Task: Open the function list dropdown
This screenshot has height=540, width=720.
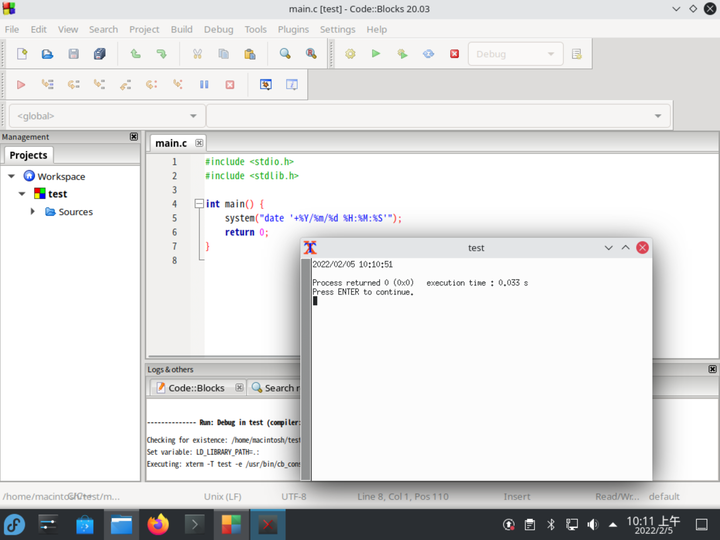Action: click(438, 116)
